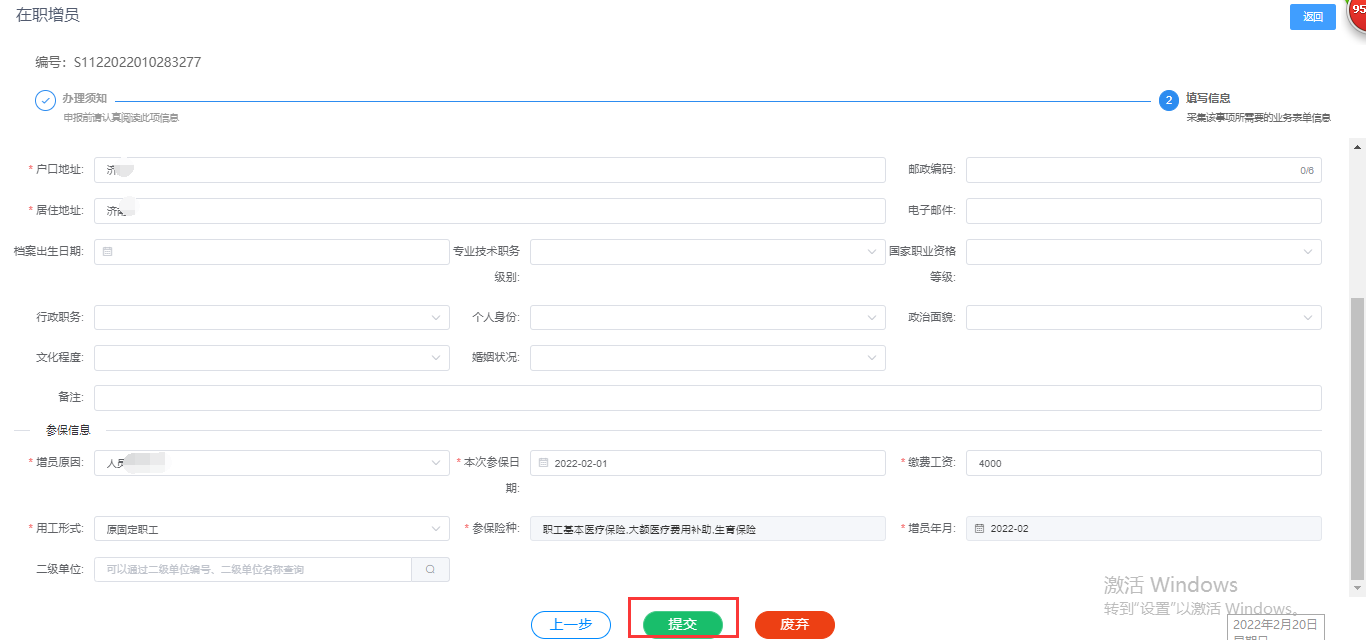1366x640 pixels.
Task: Click the 编号 S1122022010283277 text
Action: coord(118,62)
